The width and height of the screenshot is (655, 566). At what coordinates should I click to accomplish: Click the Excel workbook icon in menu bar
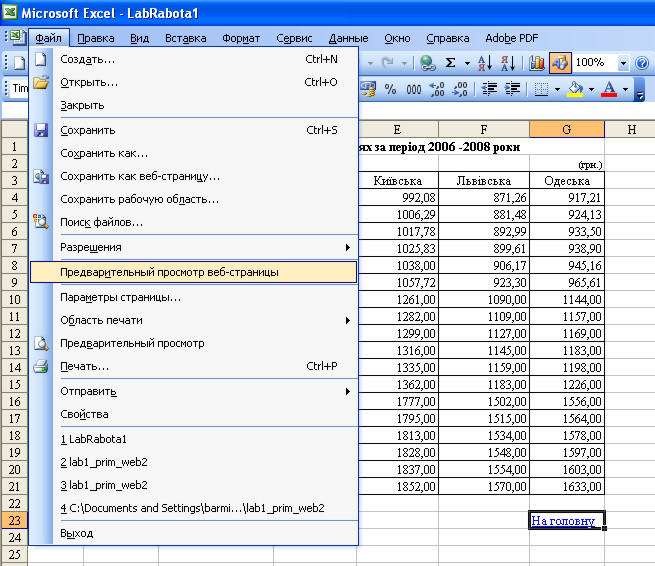coord(18,38)
